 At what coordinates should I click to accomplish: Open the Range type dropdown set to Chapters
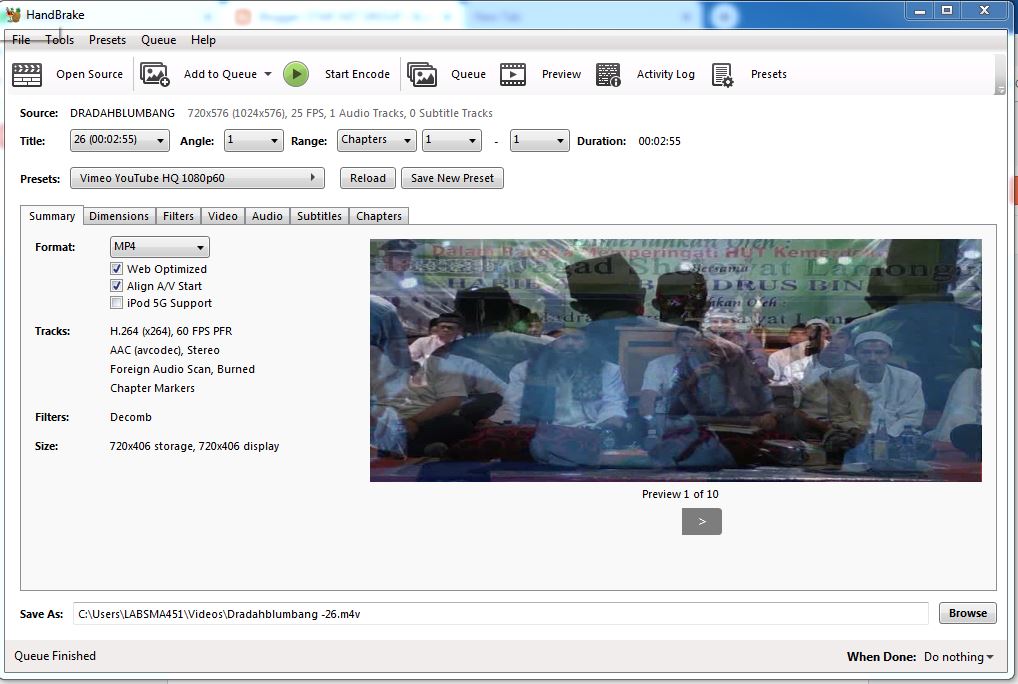tap(377, 140)
